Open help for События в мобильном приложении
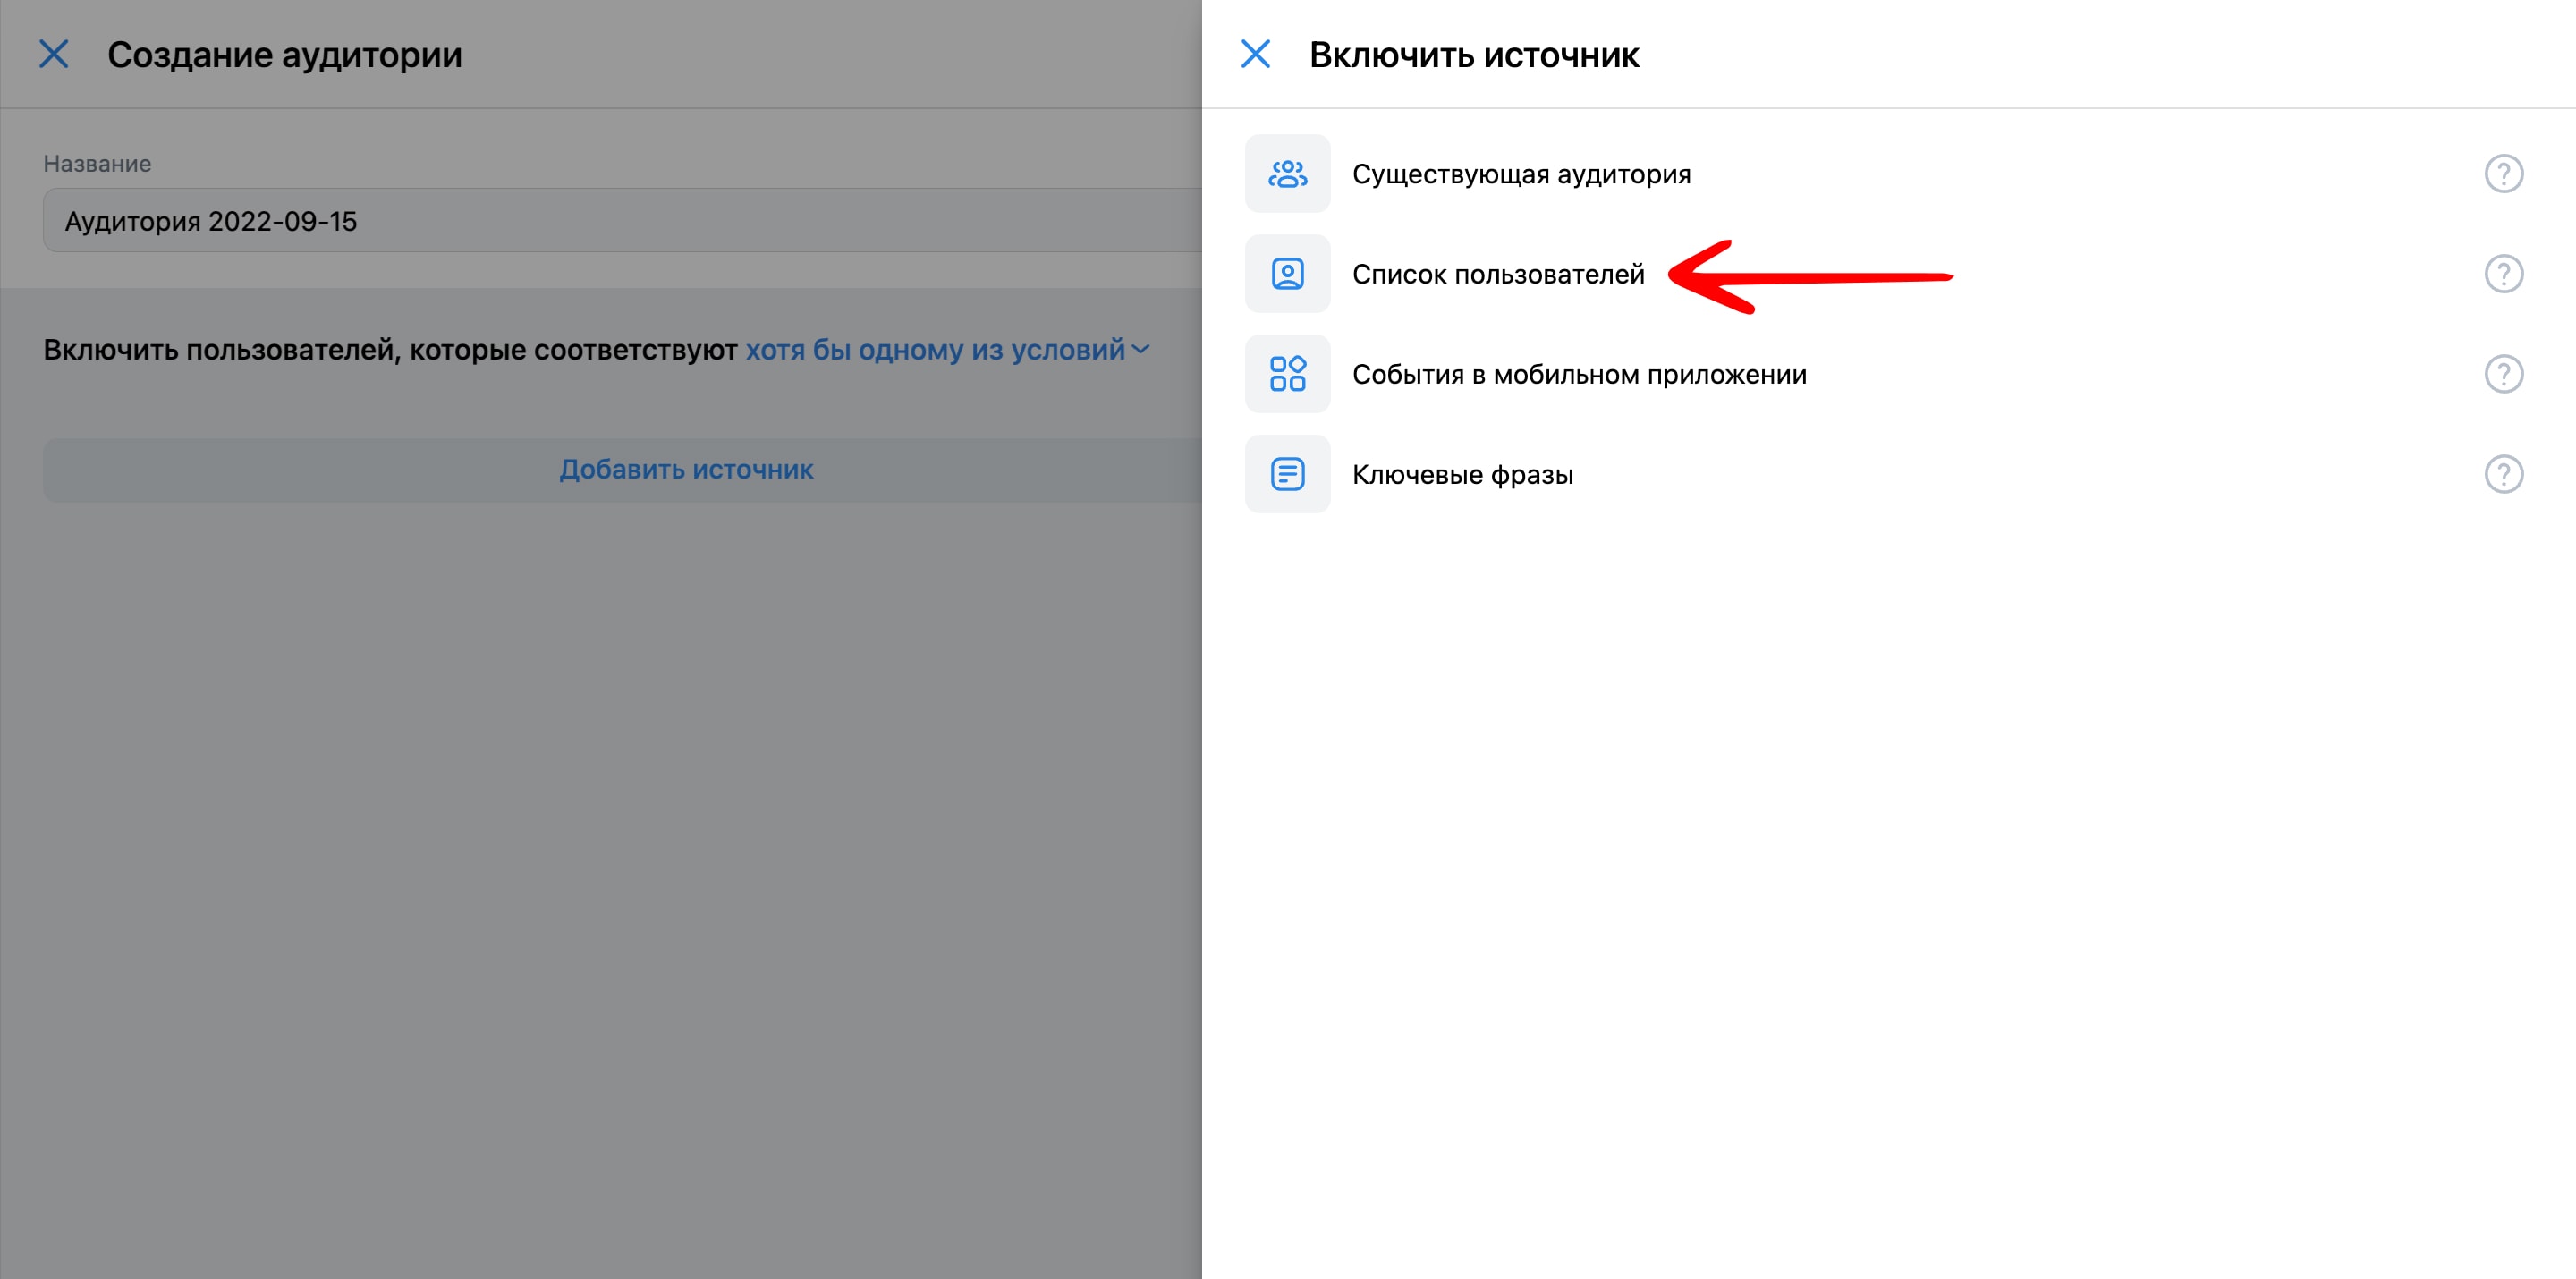The image size is (2576, 1279). [x=2503, y=374]
